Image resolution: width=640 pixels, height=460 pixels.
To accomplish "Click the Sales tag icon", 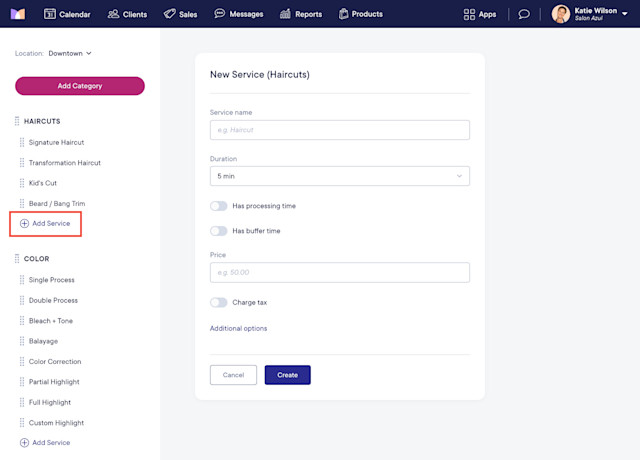I will [169, 14].
